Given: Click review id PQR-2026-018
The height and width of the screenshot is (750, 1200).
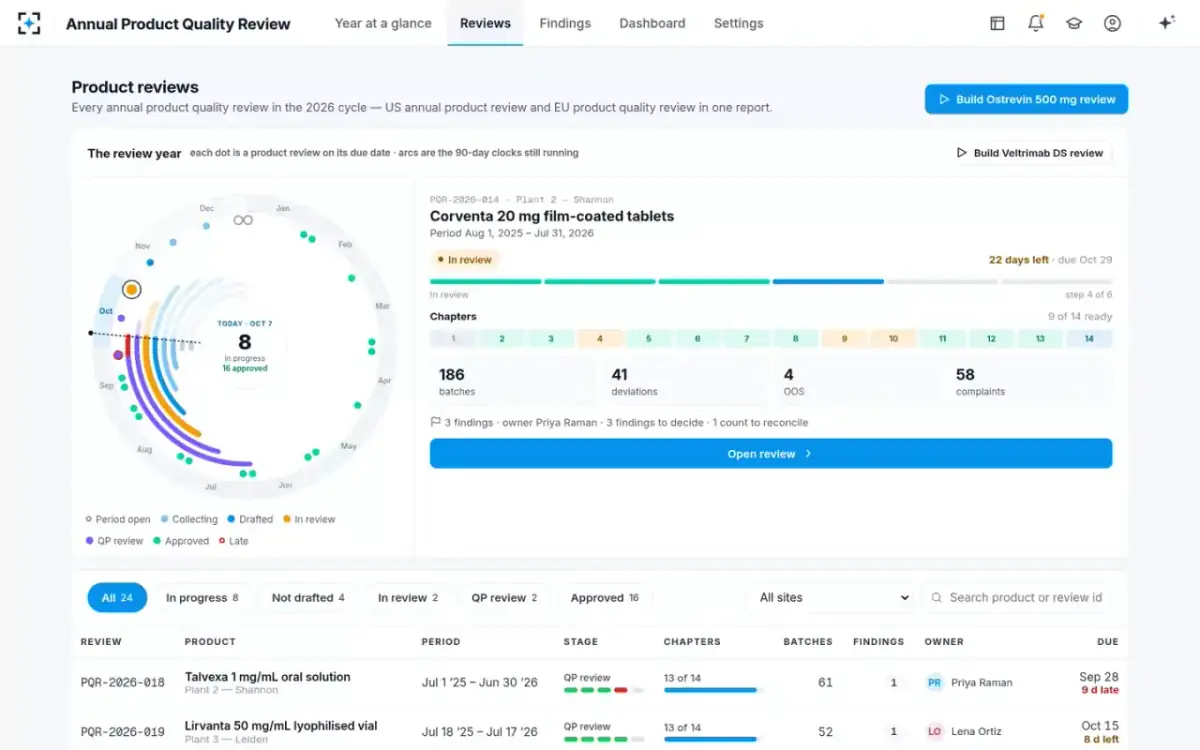Looking at the screenshot, I should click(x=123, y=683).
